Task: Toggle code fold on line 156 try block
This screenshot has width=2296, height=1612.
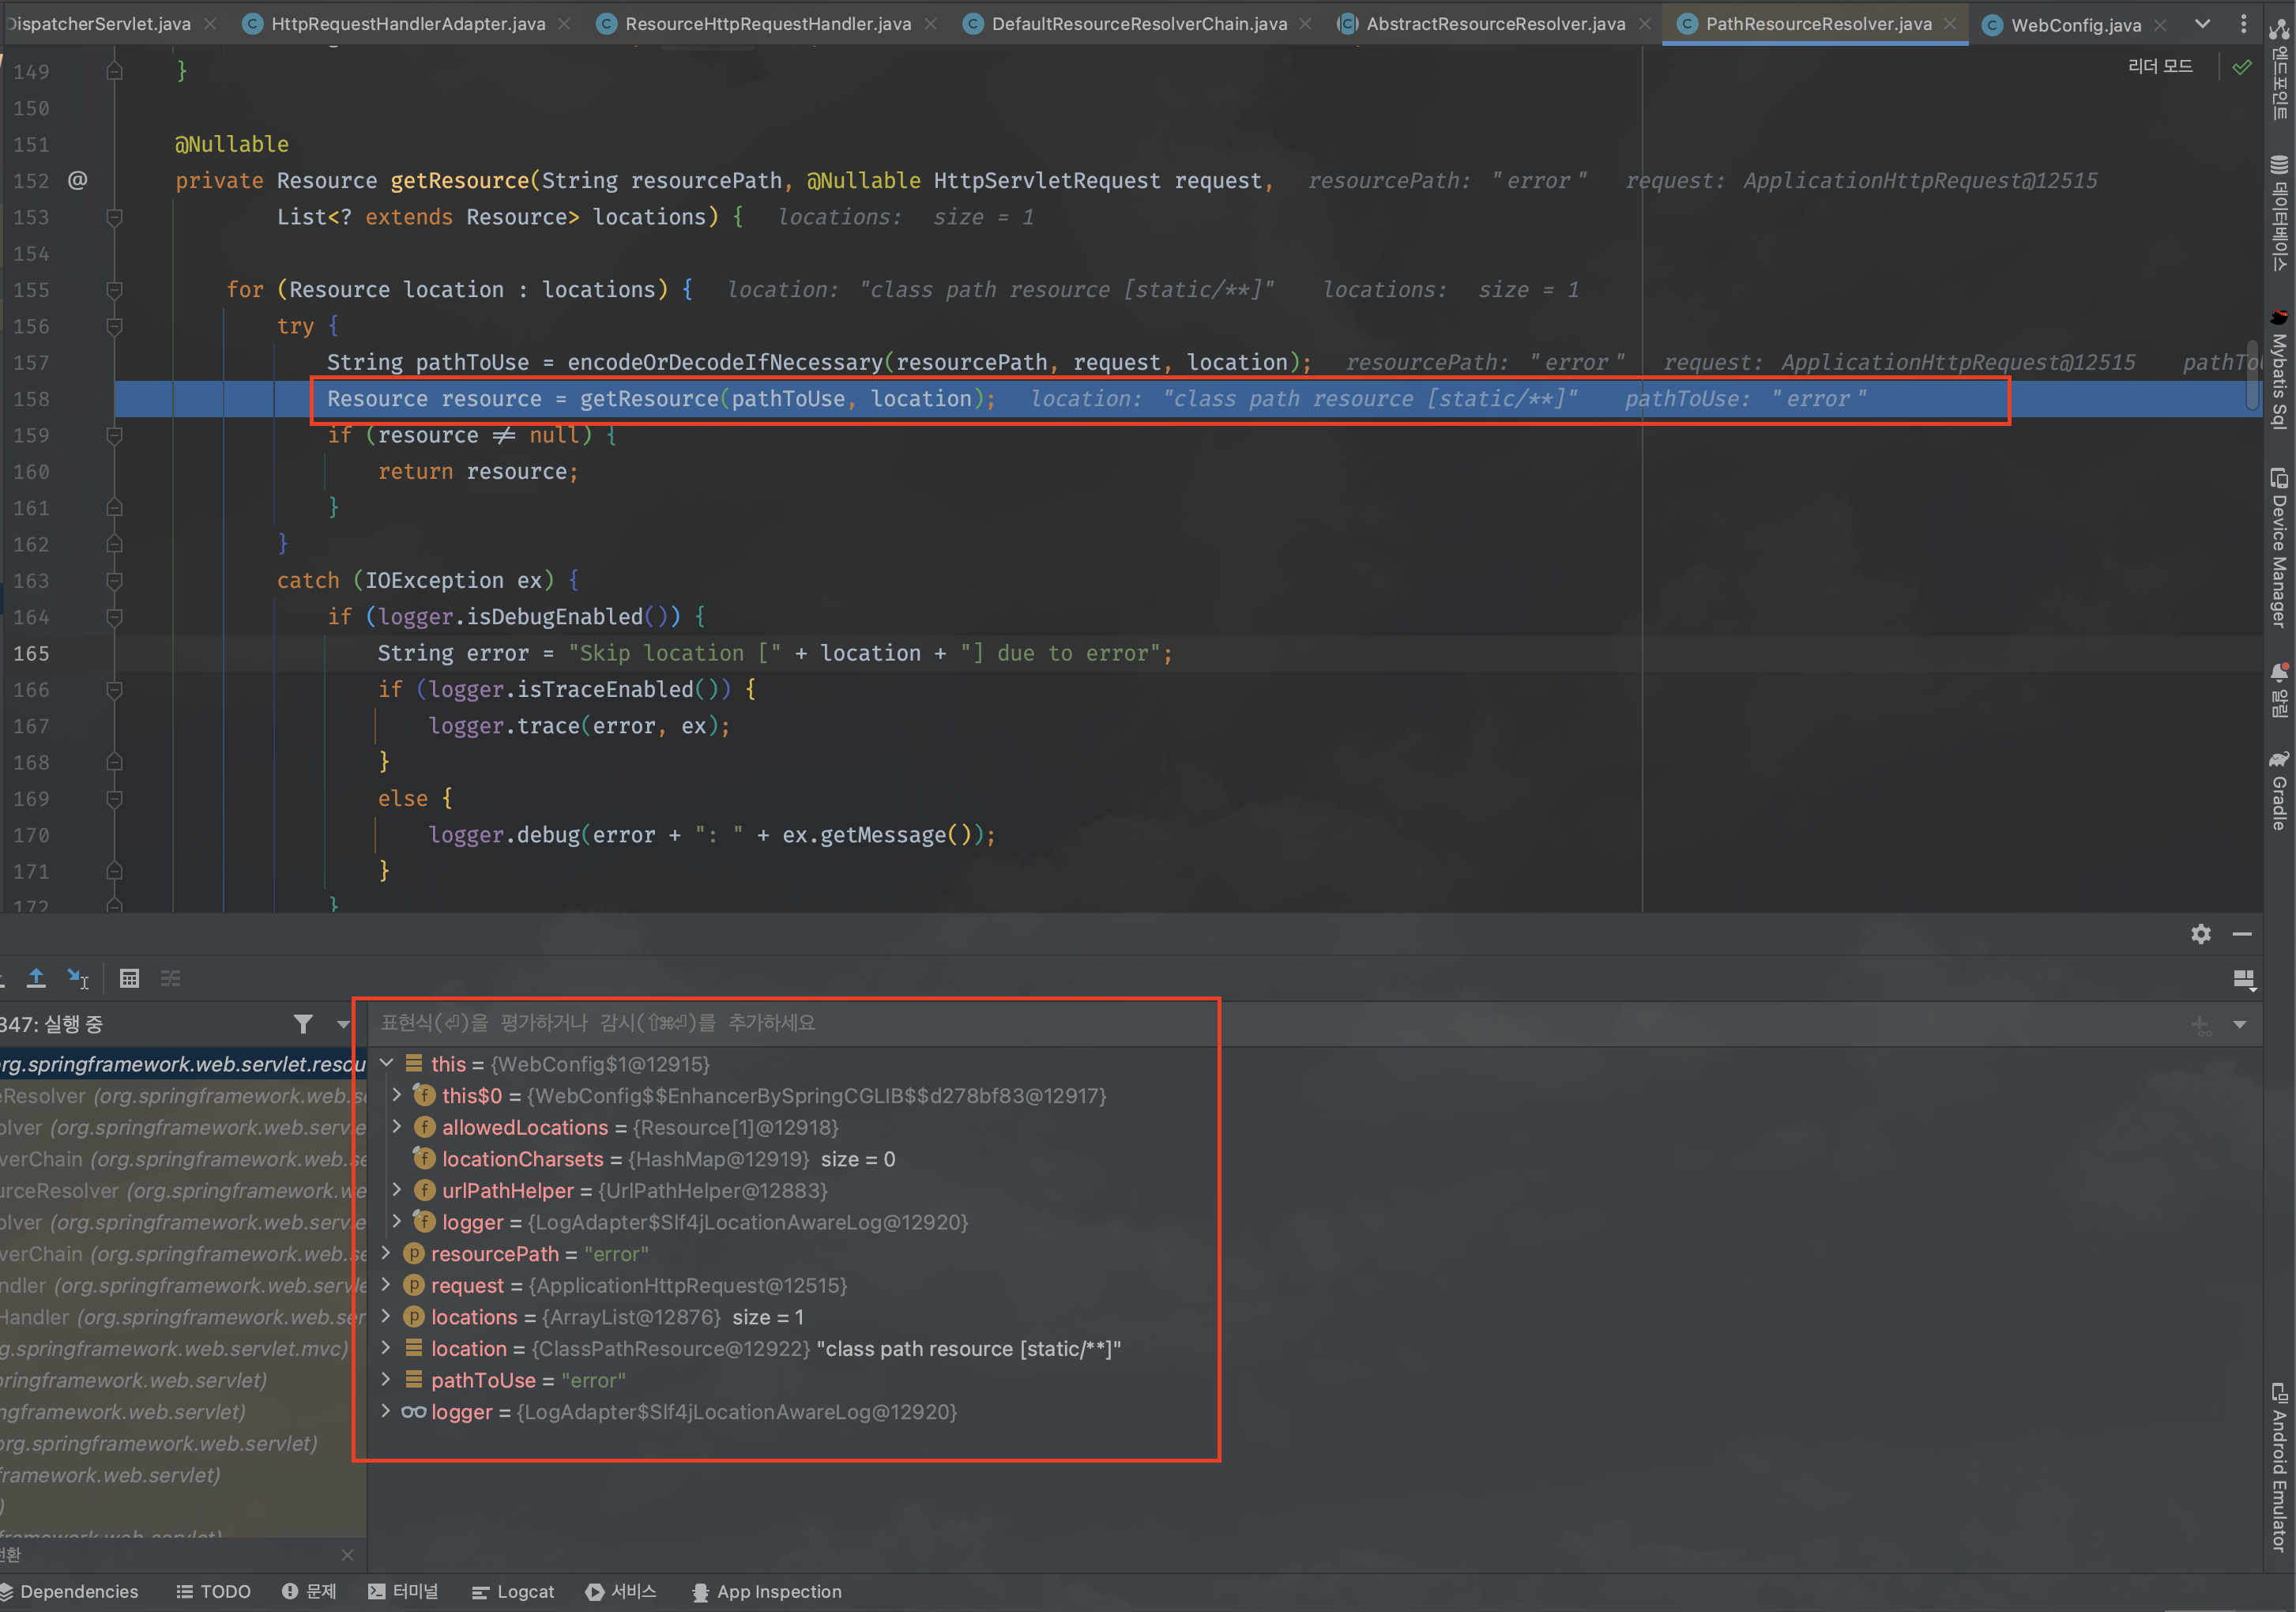Action: click(115, 326)
